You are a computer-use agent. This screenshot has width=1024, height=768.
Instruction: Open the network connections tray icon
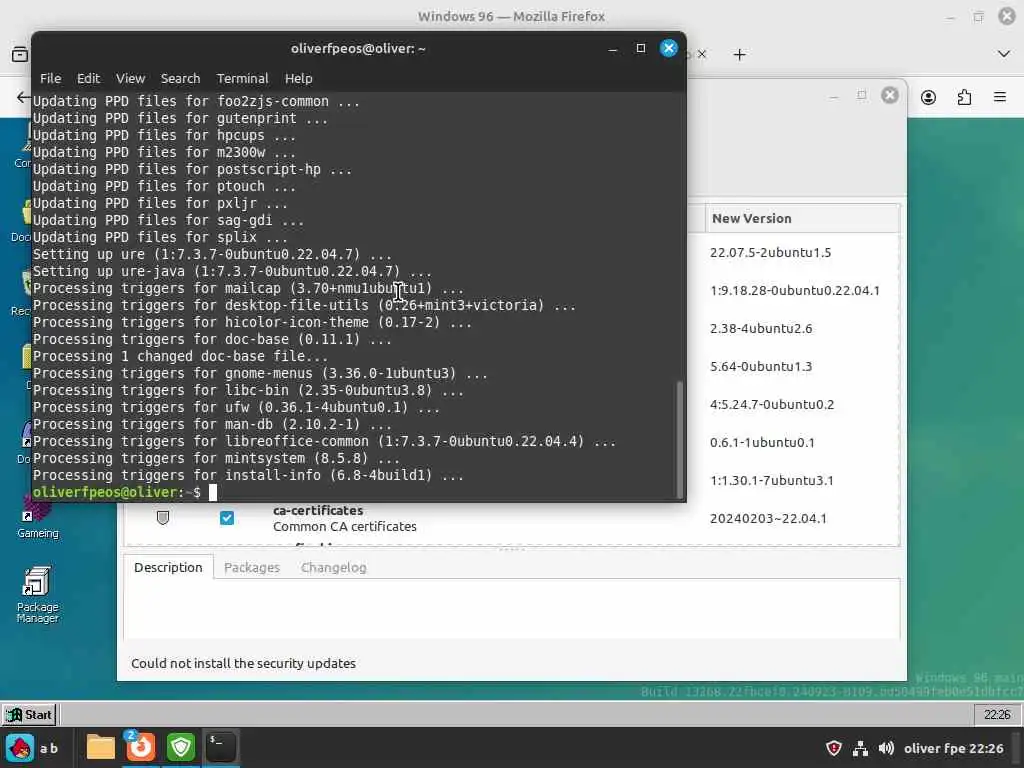point(861,748)
